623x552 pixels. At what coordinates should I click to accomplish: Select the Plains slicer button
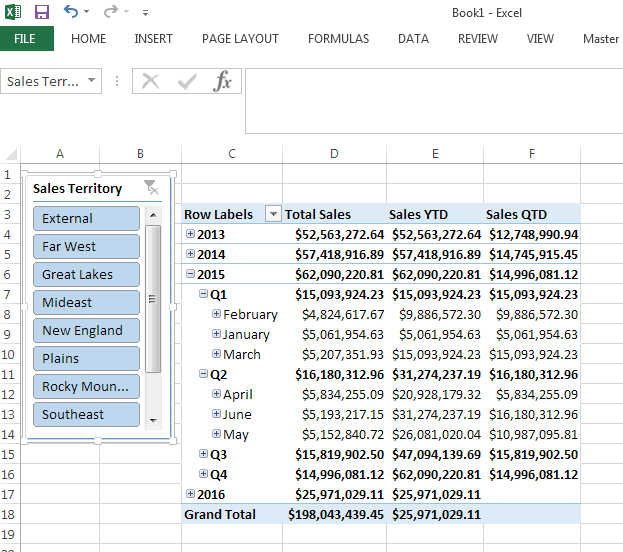coord(86,358)
